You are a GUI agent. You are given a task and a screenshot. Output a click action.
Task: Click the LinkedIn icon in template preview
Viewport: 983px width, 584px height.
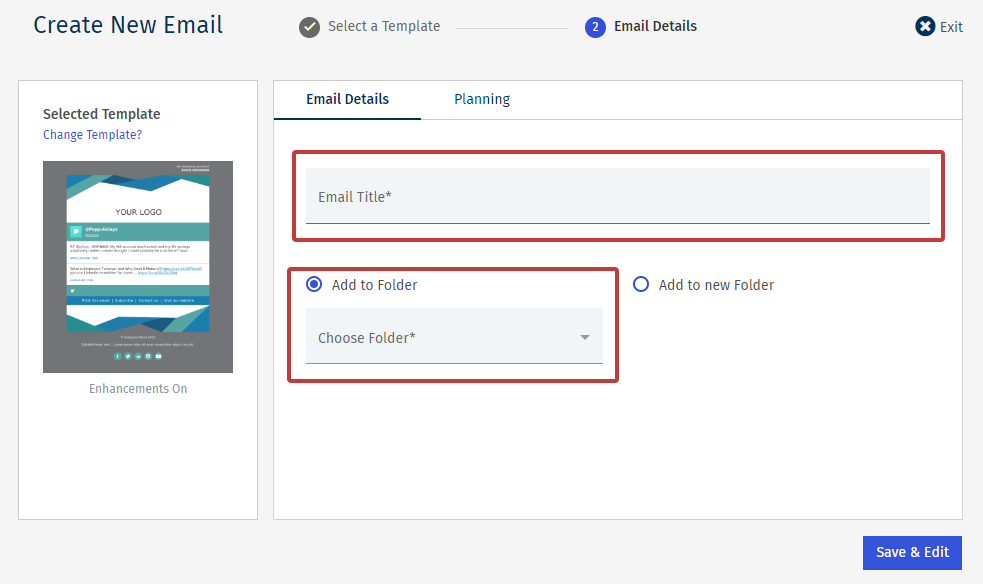pos(138,356)
